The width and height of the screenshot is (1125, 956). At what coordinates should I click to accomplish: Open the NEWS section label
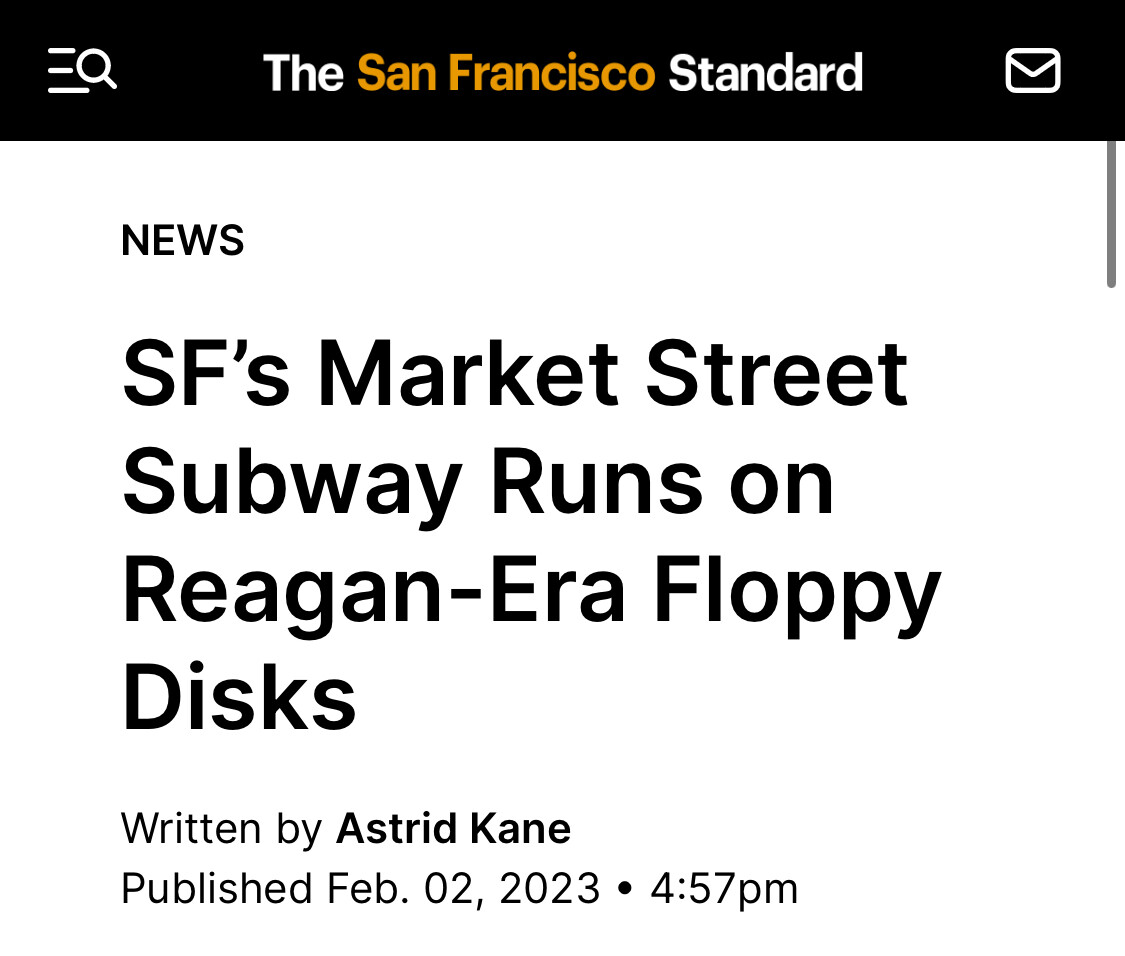tap(183, 241)
